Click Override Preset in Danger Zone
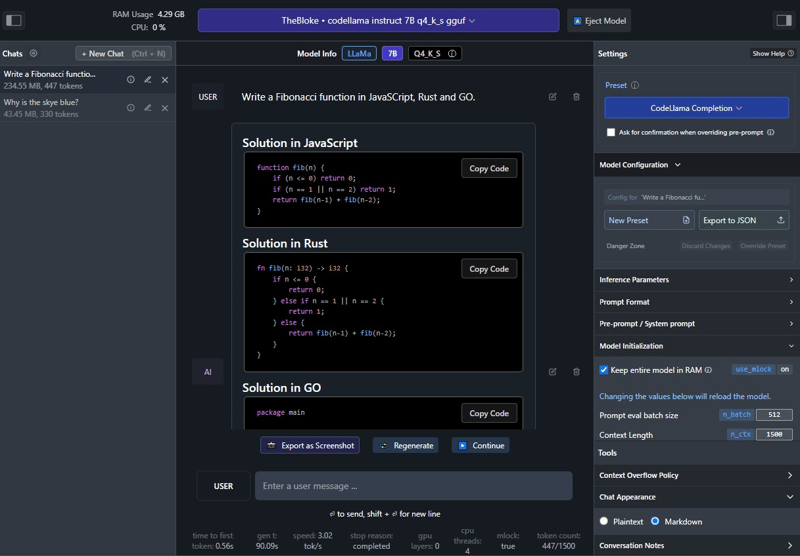 tap(763, 246)
